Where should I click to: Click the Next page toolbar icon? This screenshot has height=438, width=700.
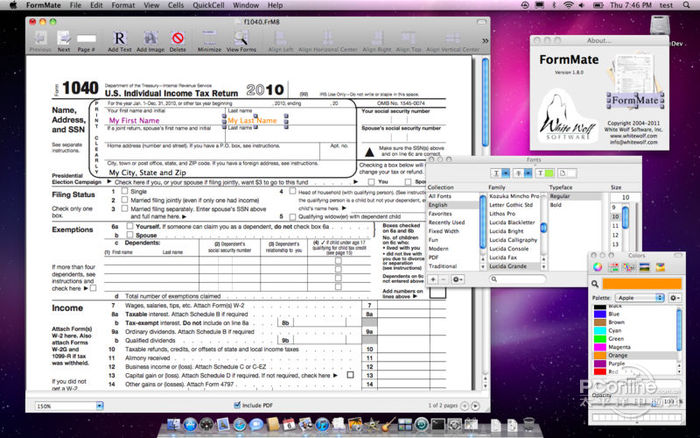coord(63,38)
